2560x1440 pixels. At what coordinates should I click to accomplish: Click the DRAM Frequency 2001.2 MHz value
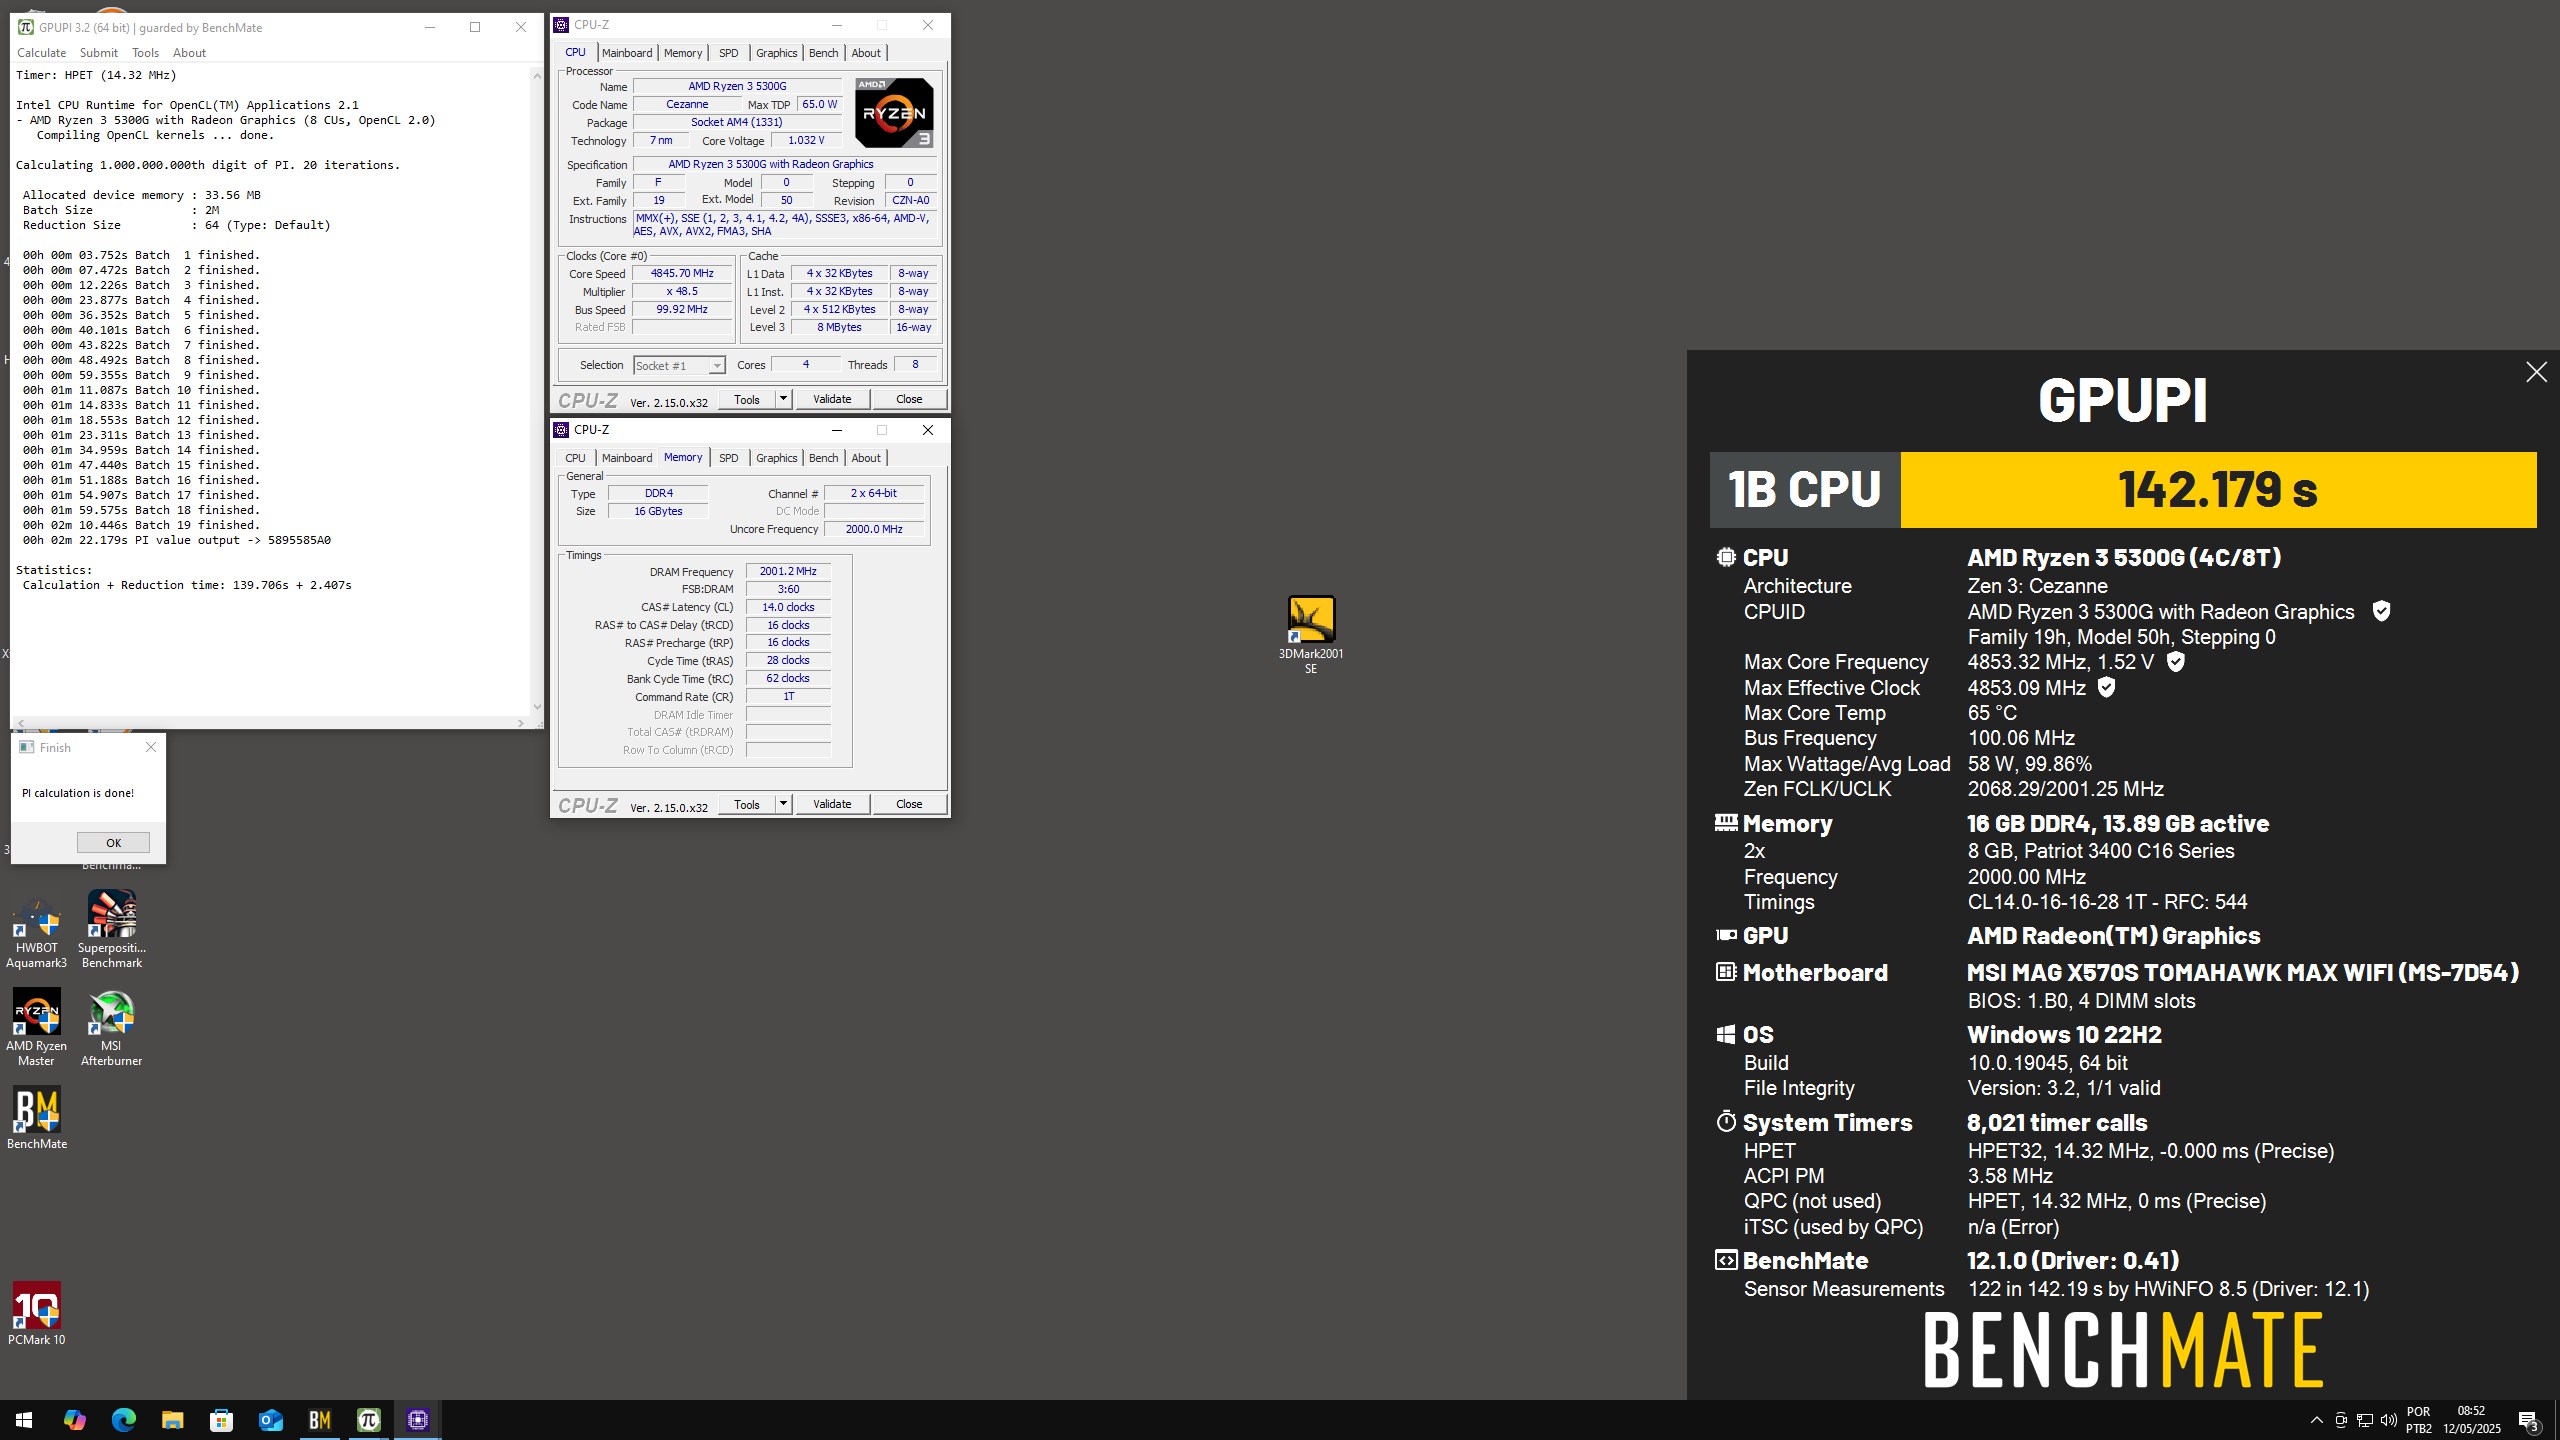tap(788, 572)
